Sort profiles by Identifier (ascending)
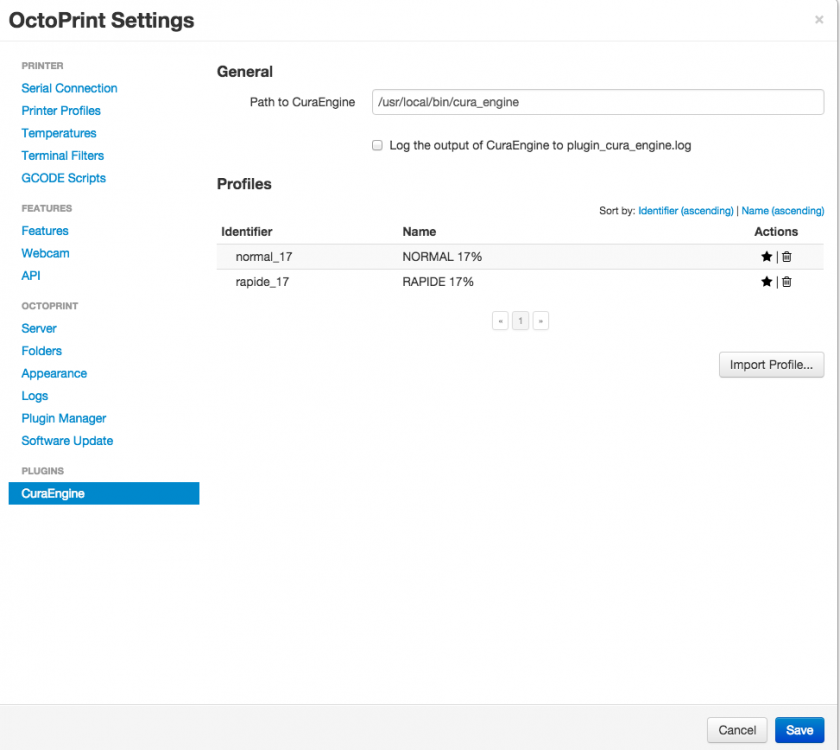This screenshot has width=840, height=750. [685, 211]
